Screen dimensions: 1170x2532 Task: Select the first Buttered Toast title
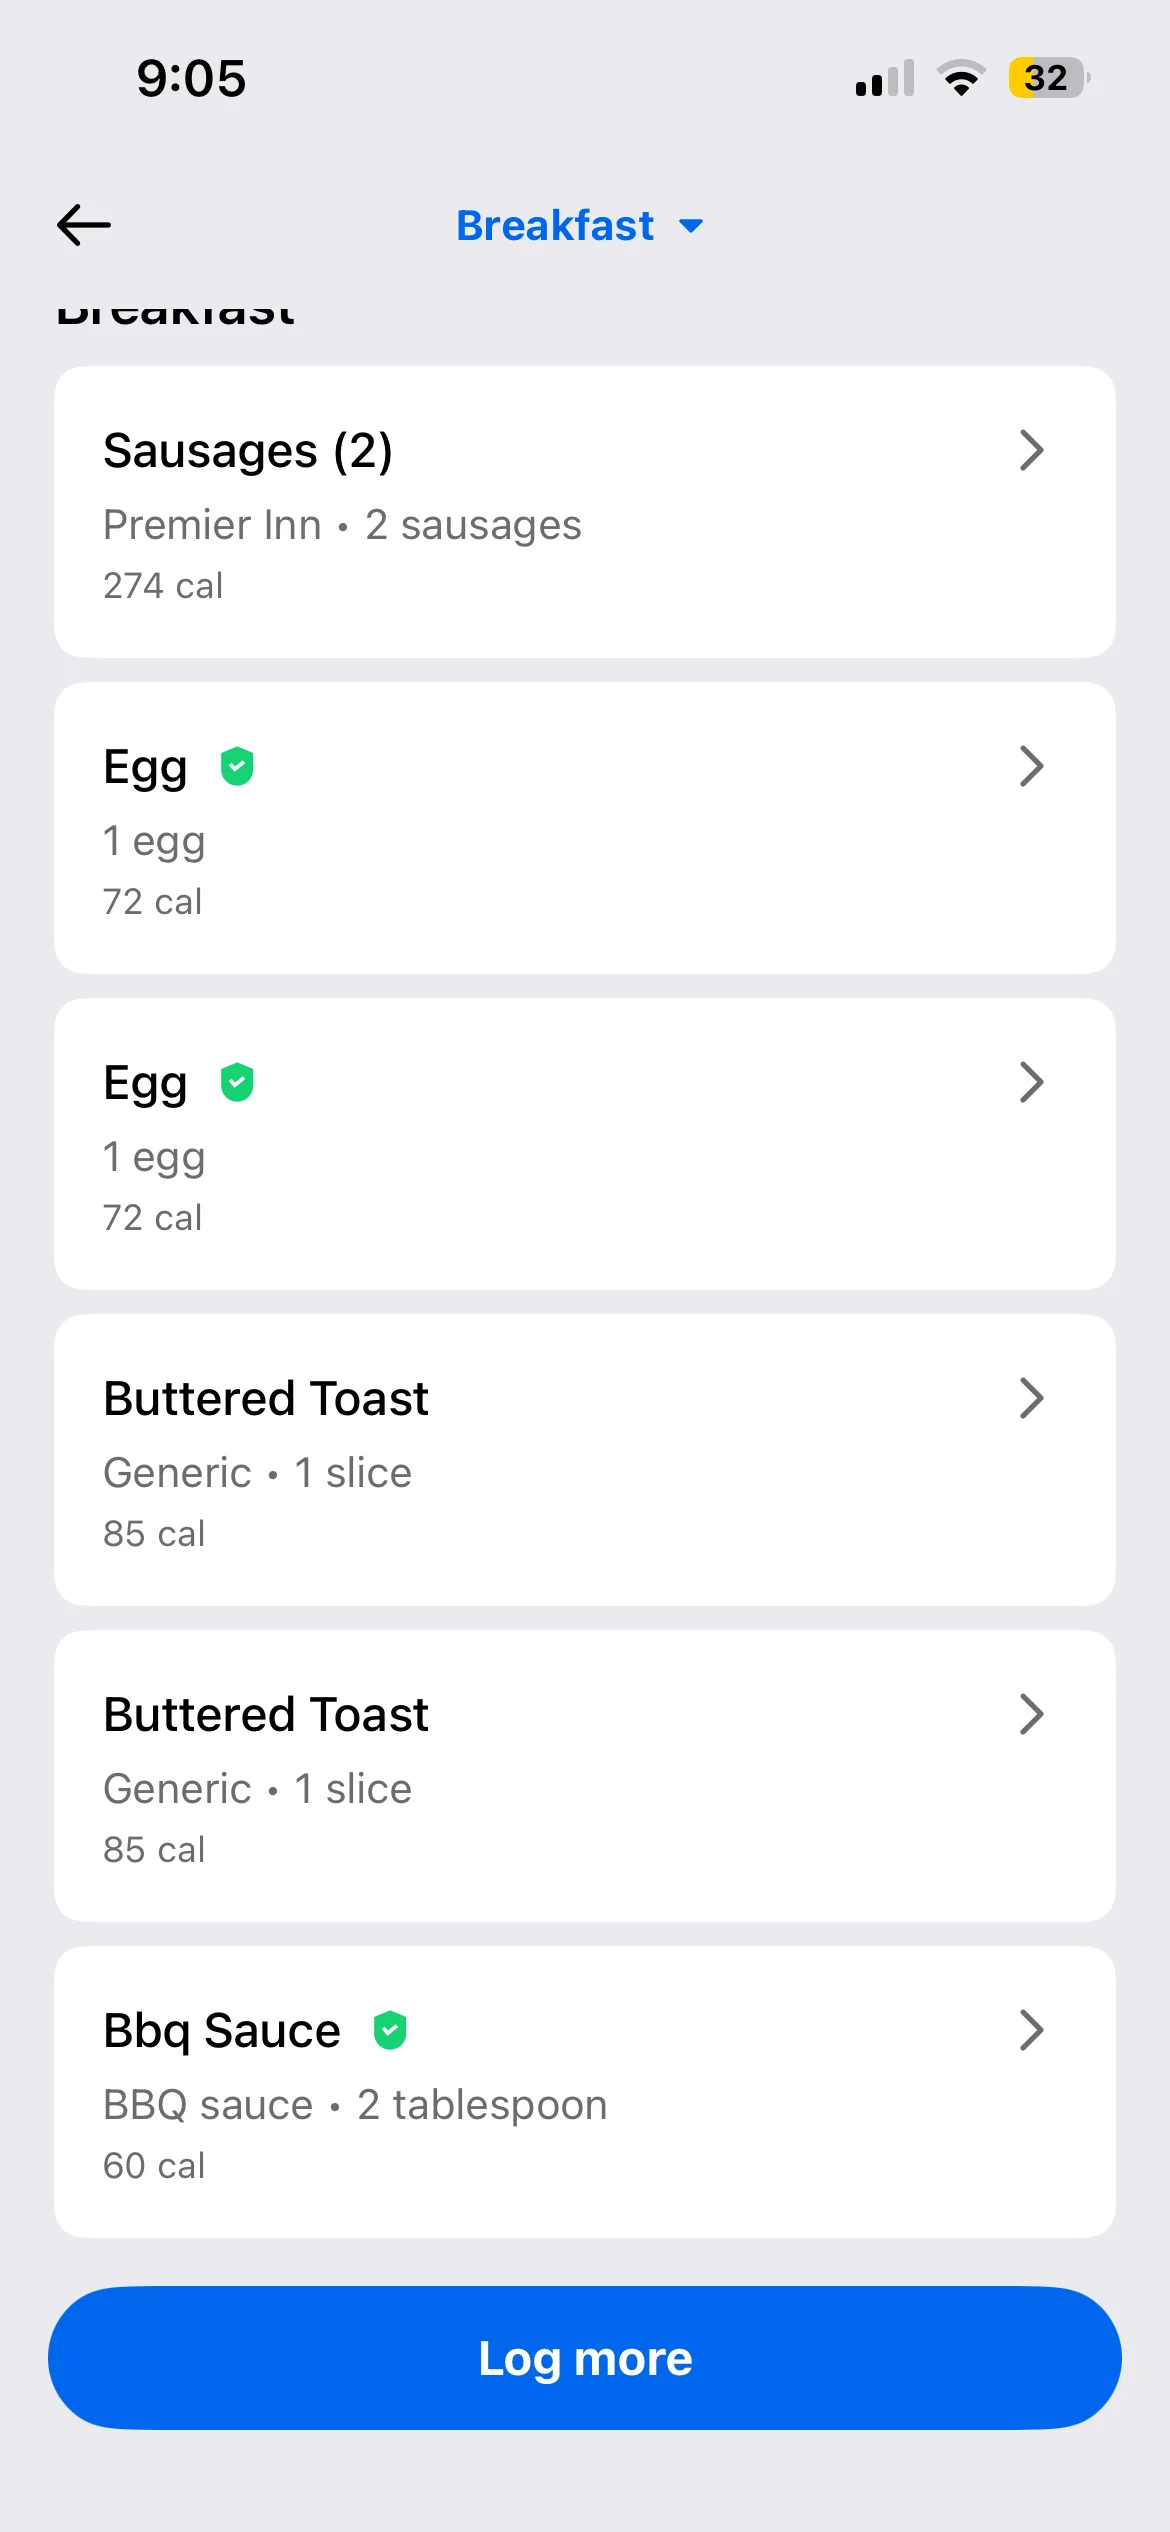pyautogui.click(x=266, y=1399)
